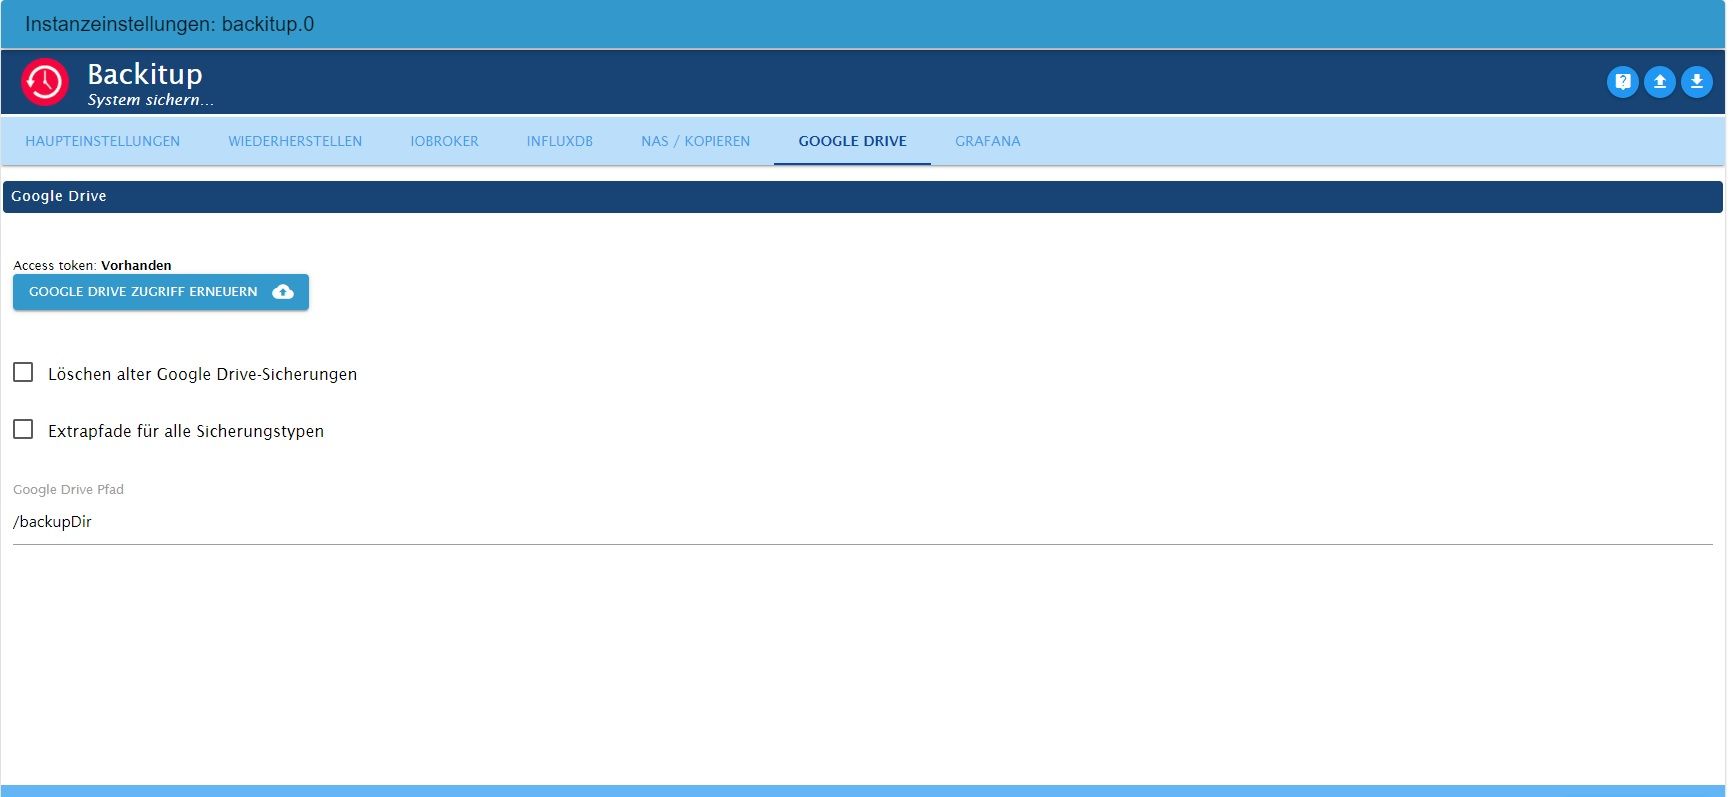Click the Google Drive Pfad label

point(68,489)
